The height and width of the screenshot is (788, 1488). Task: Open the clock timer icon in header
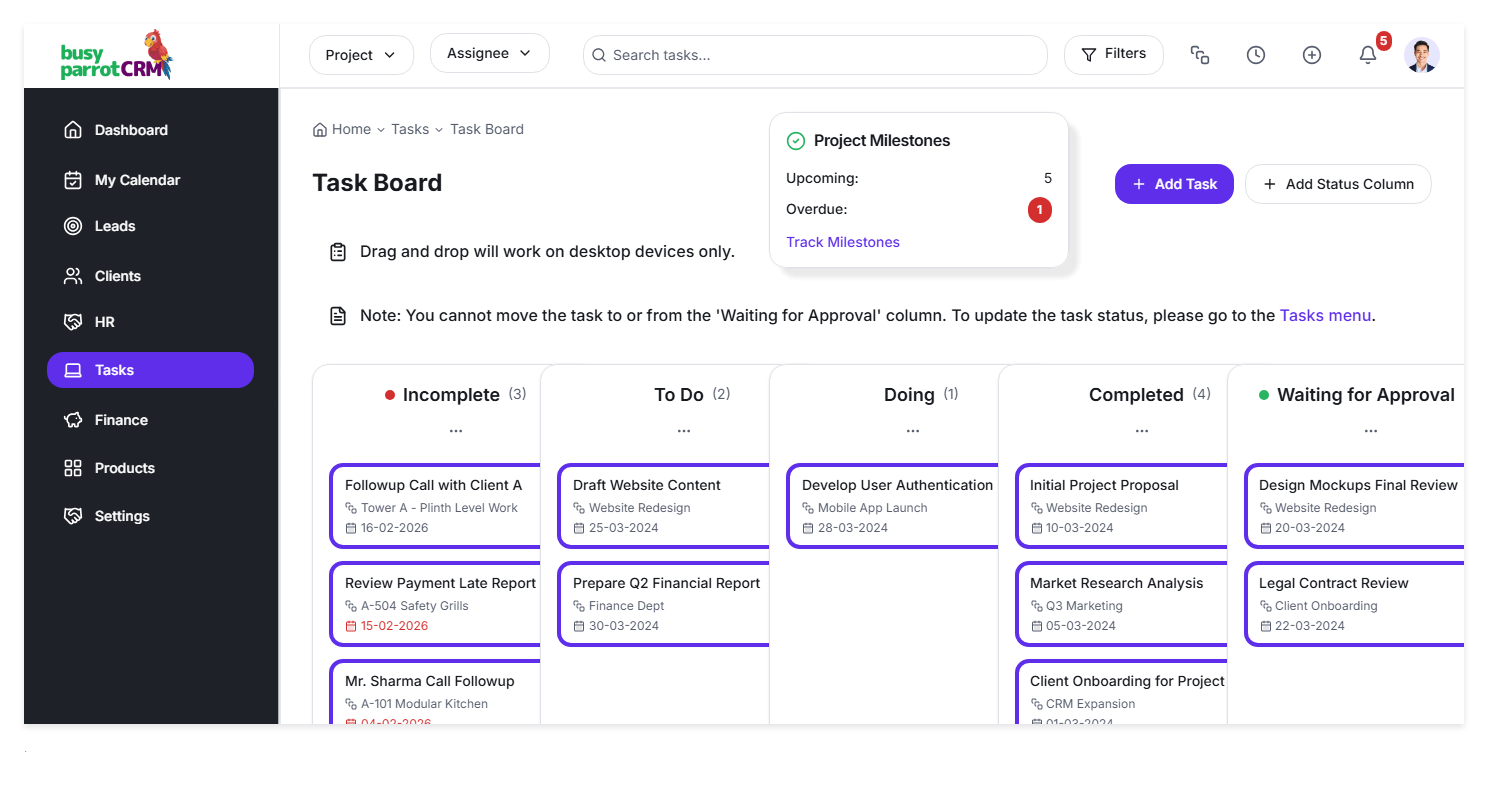click(1256, 55)
